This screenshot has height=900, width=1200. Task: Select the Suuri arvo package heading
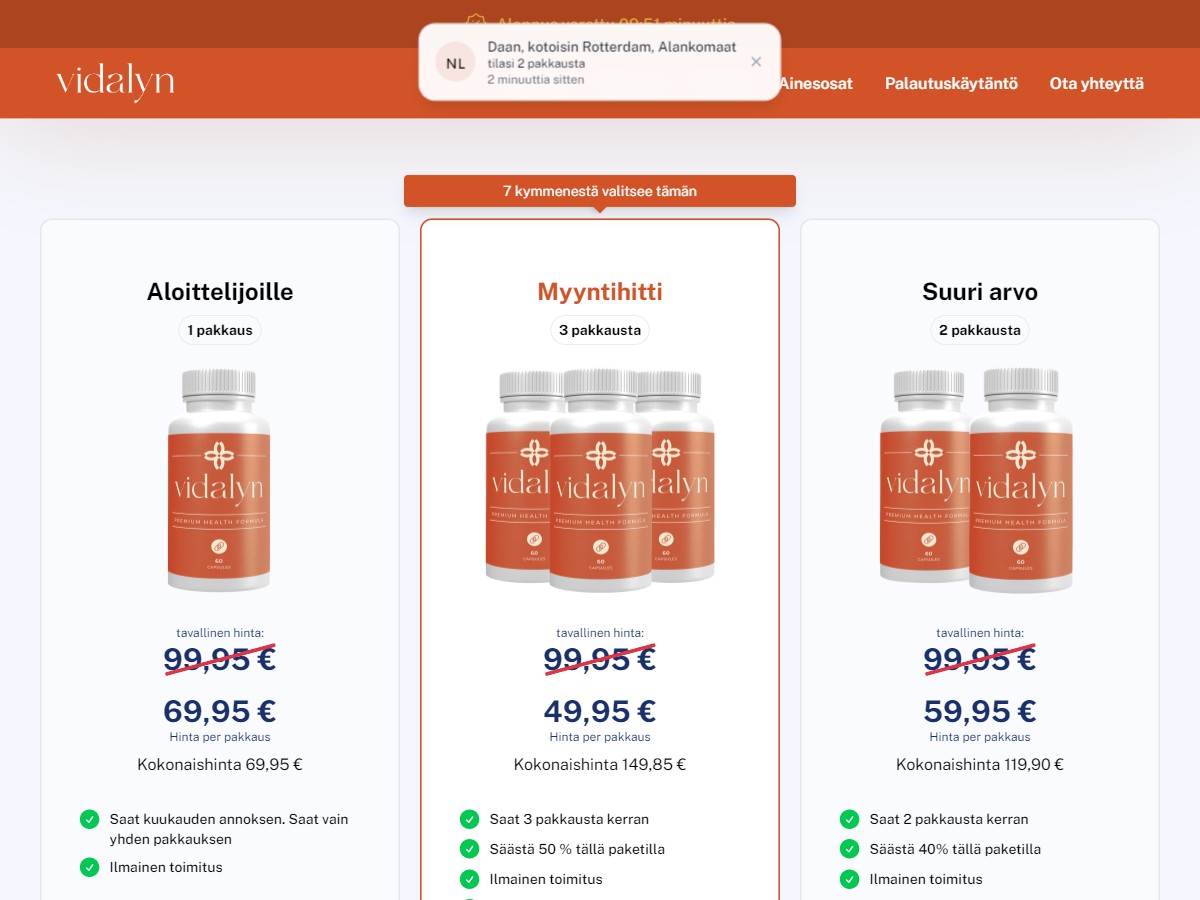[980, 292]
